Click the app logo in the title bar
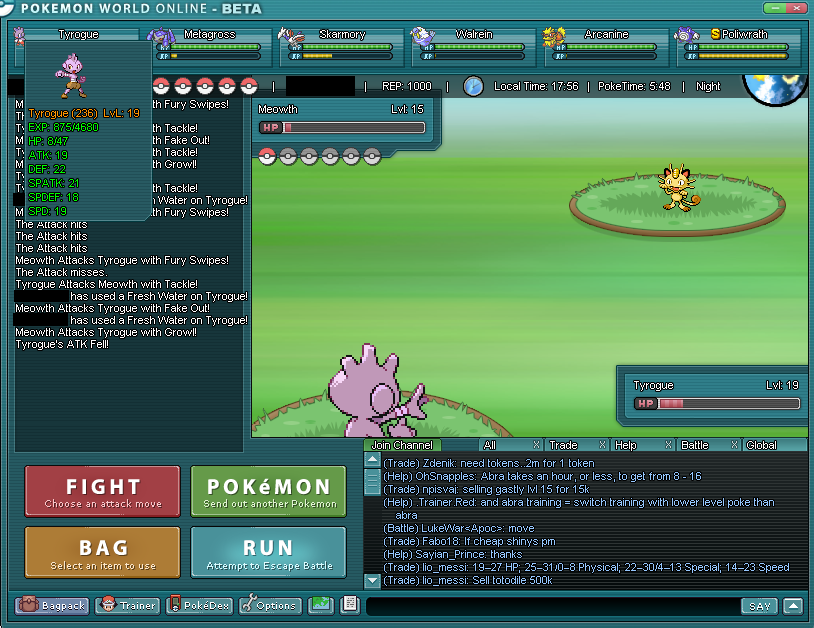Screen dimensions: 814x628 point(7,8)
